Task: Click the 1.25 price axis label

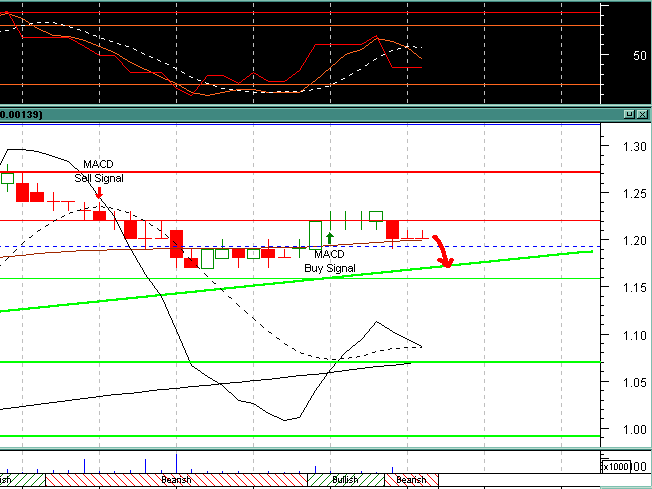Action: pyautogui.click(x=635, y=194)
